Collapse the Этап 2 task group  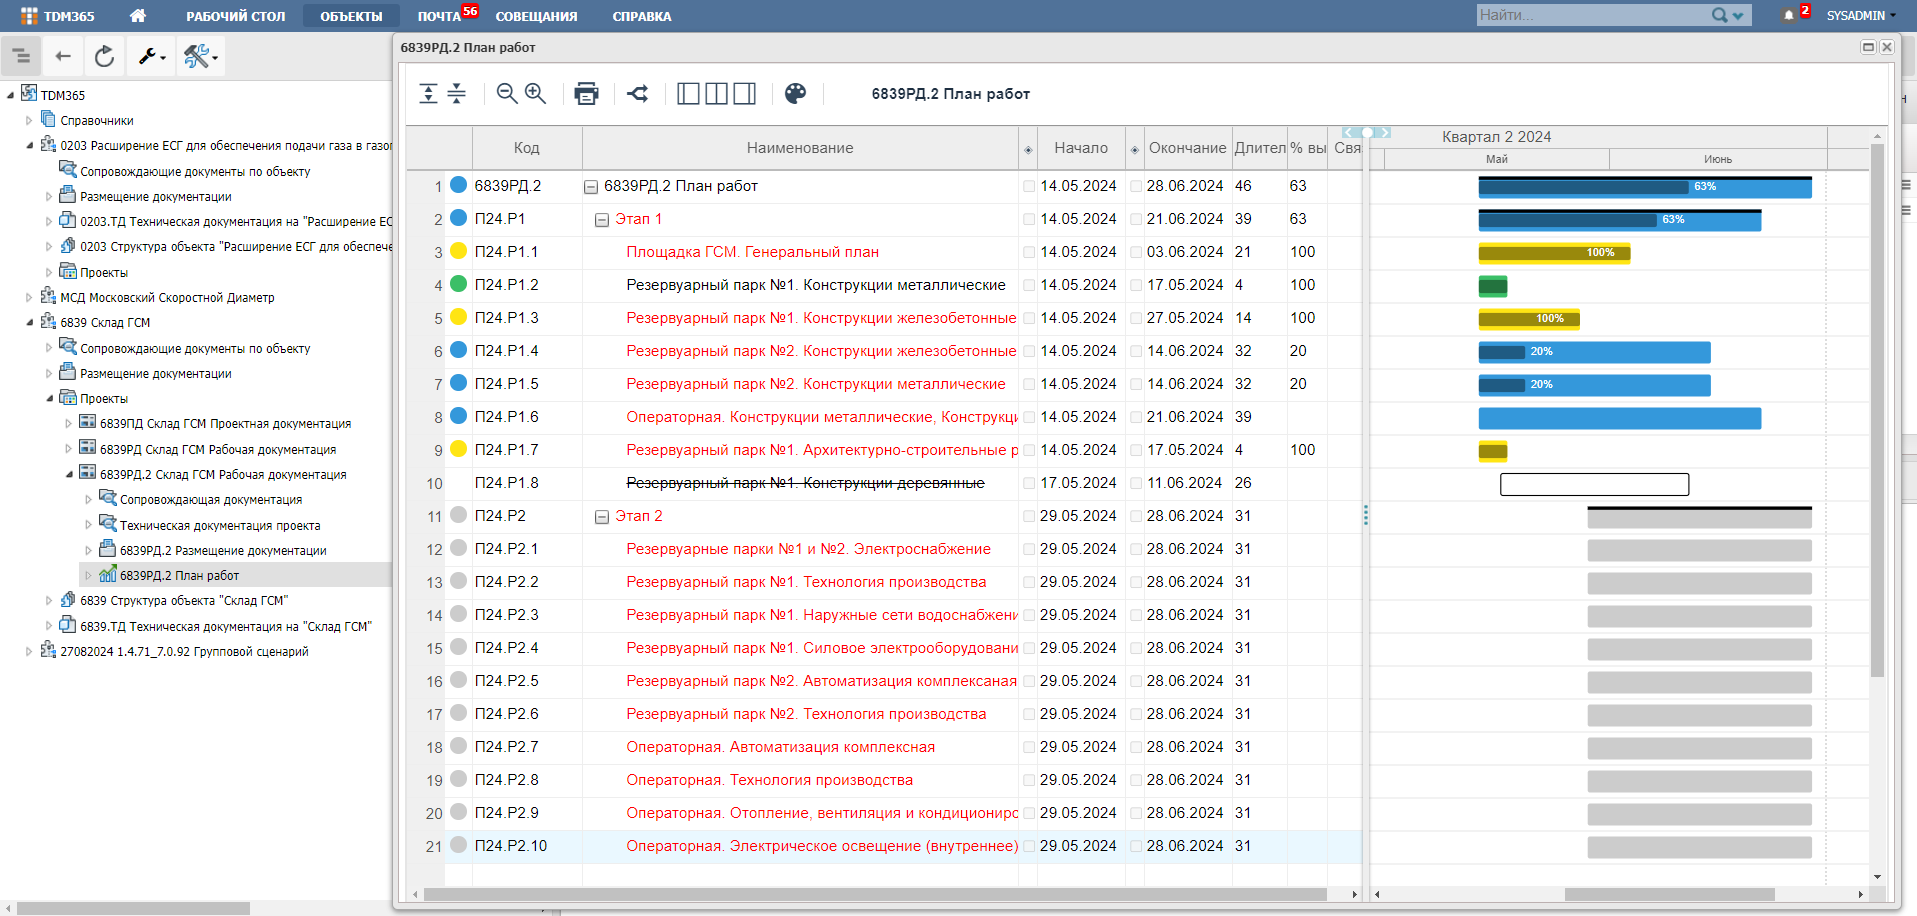[602, 517]
